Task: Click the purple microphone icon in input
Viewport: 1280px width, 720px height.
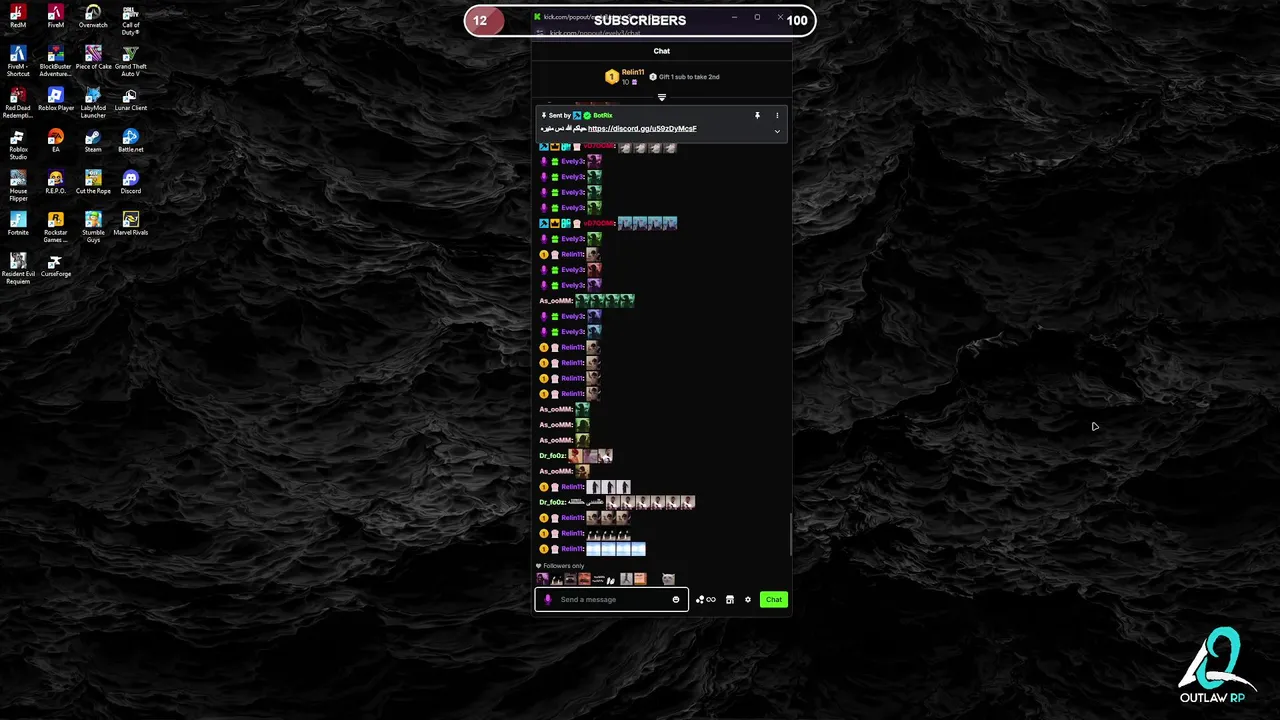Action: [547, 600]
